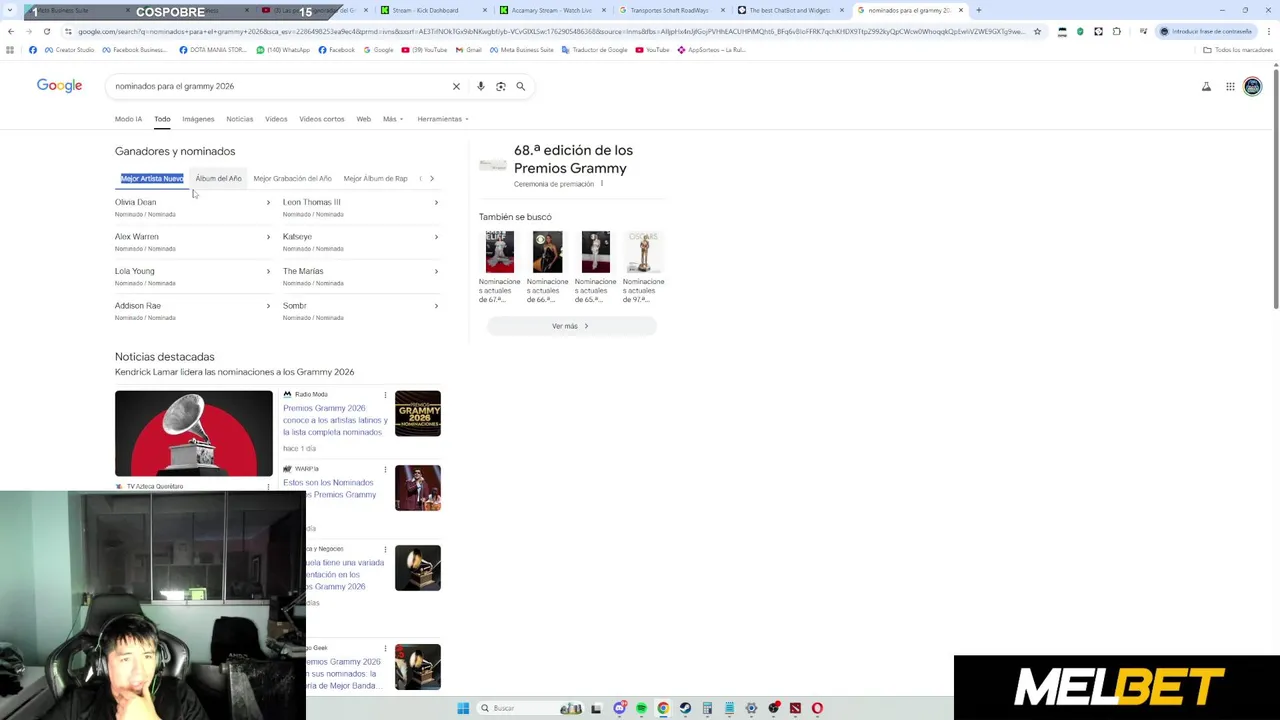Start voice search with the microphone icon

tap(481, 86)
